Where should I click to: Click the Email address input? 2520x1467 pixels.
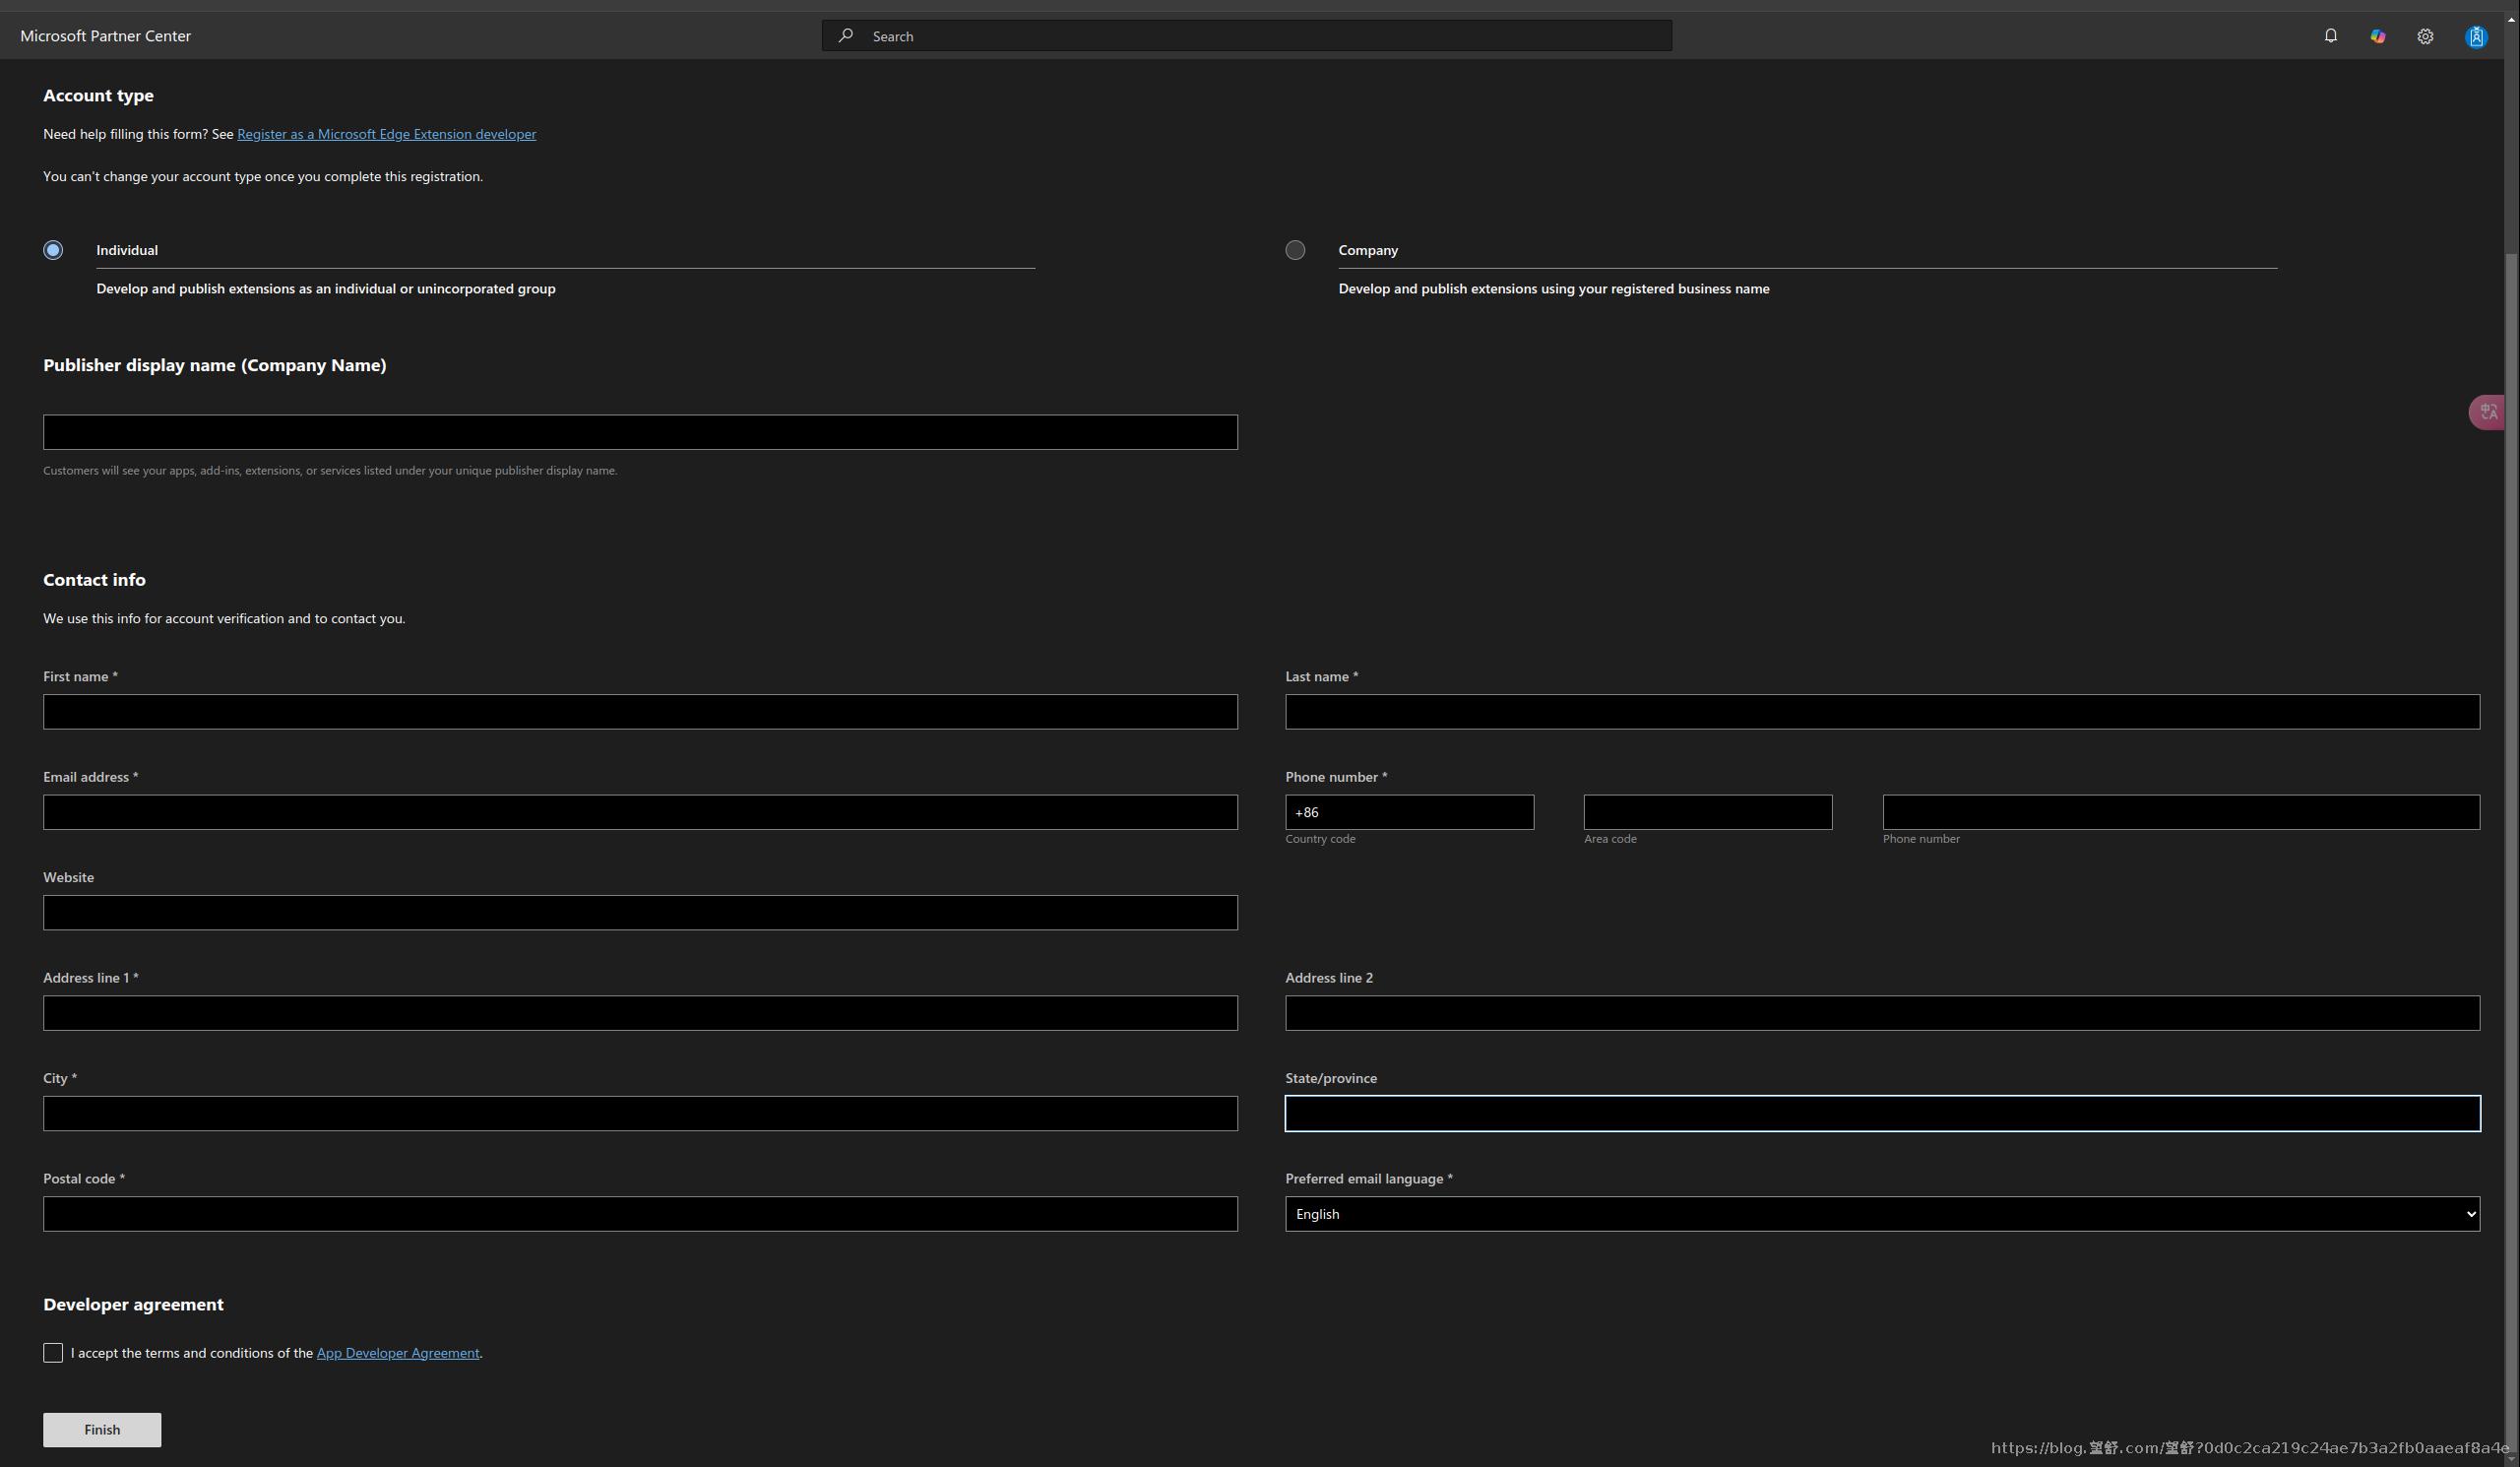coord(640,812)
